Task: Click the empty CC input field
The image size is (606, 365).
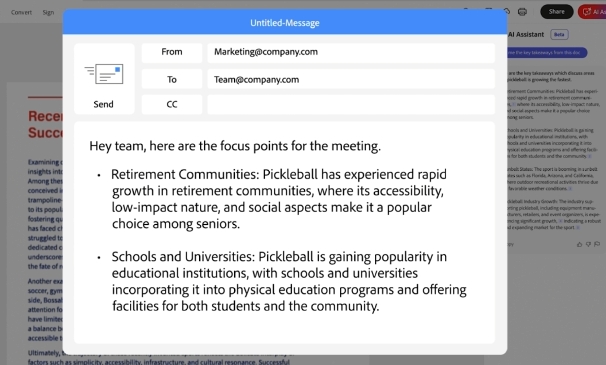Action: tap(351, 104)
